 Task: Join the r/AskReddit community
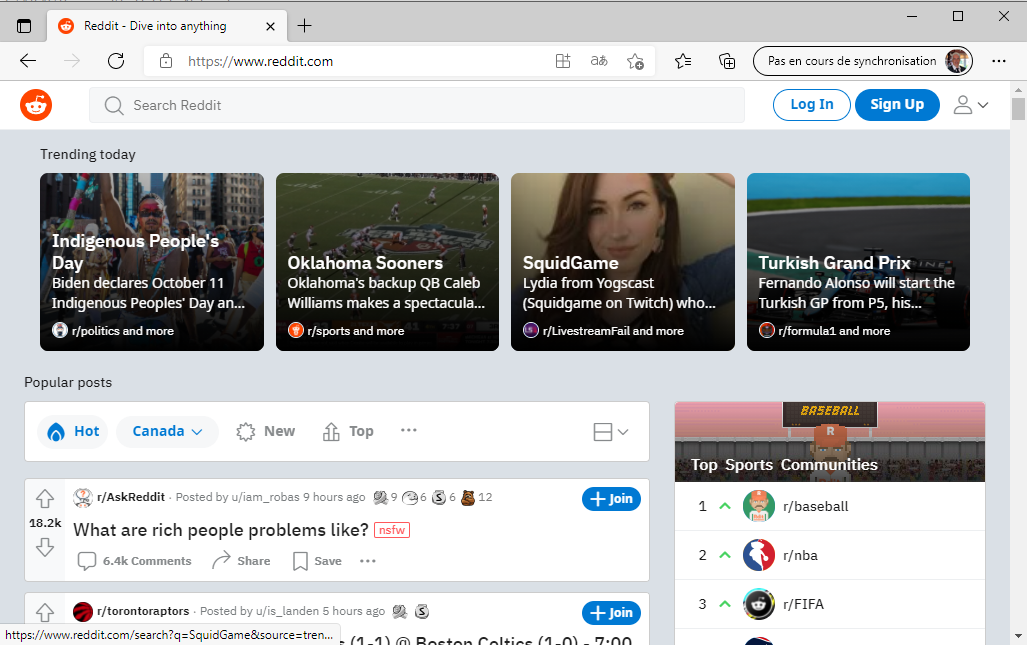tap(611, 499)
